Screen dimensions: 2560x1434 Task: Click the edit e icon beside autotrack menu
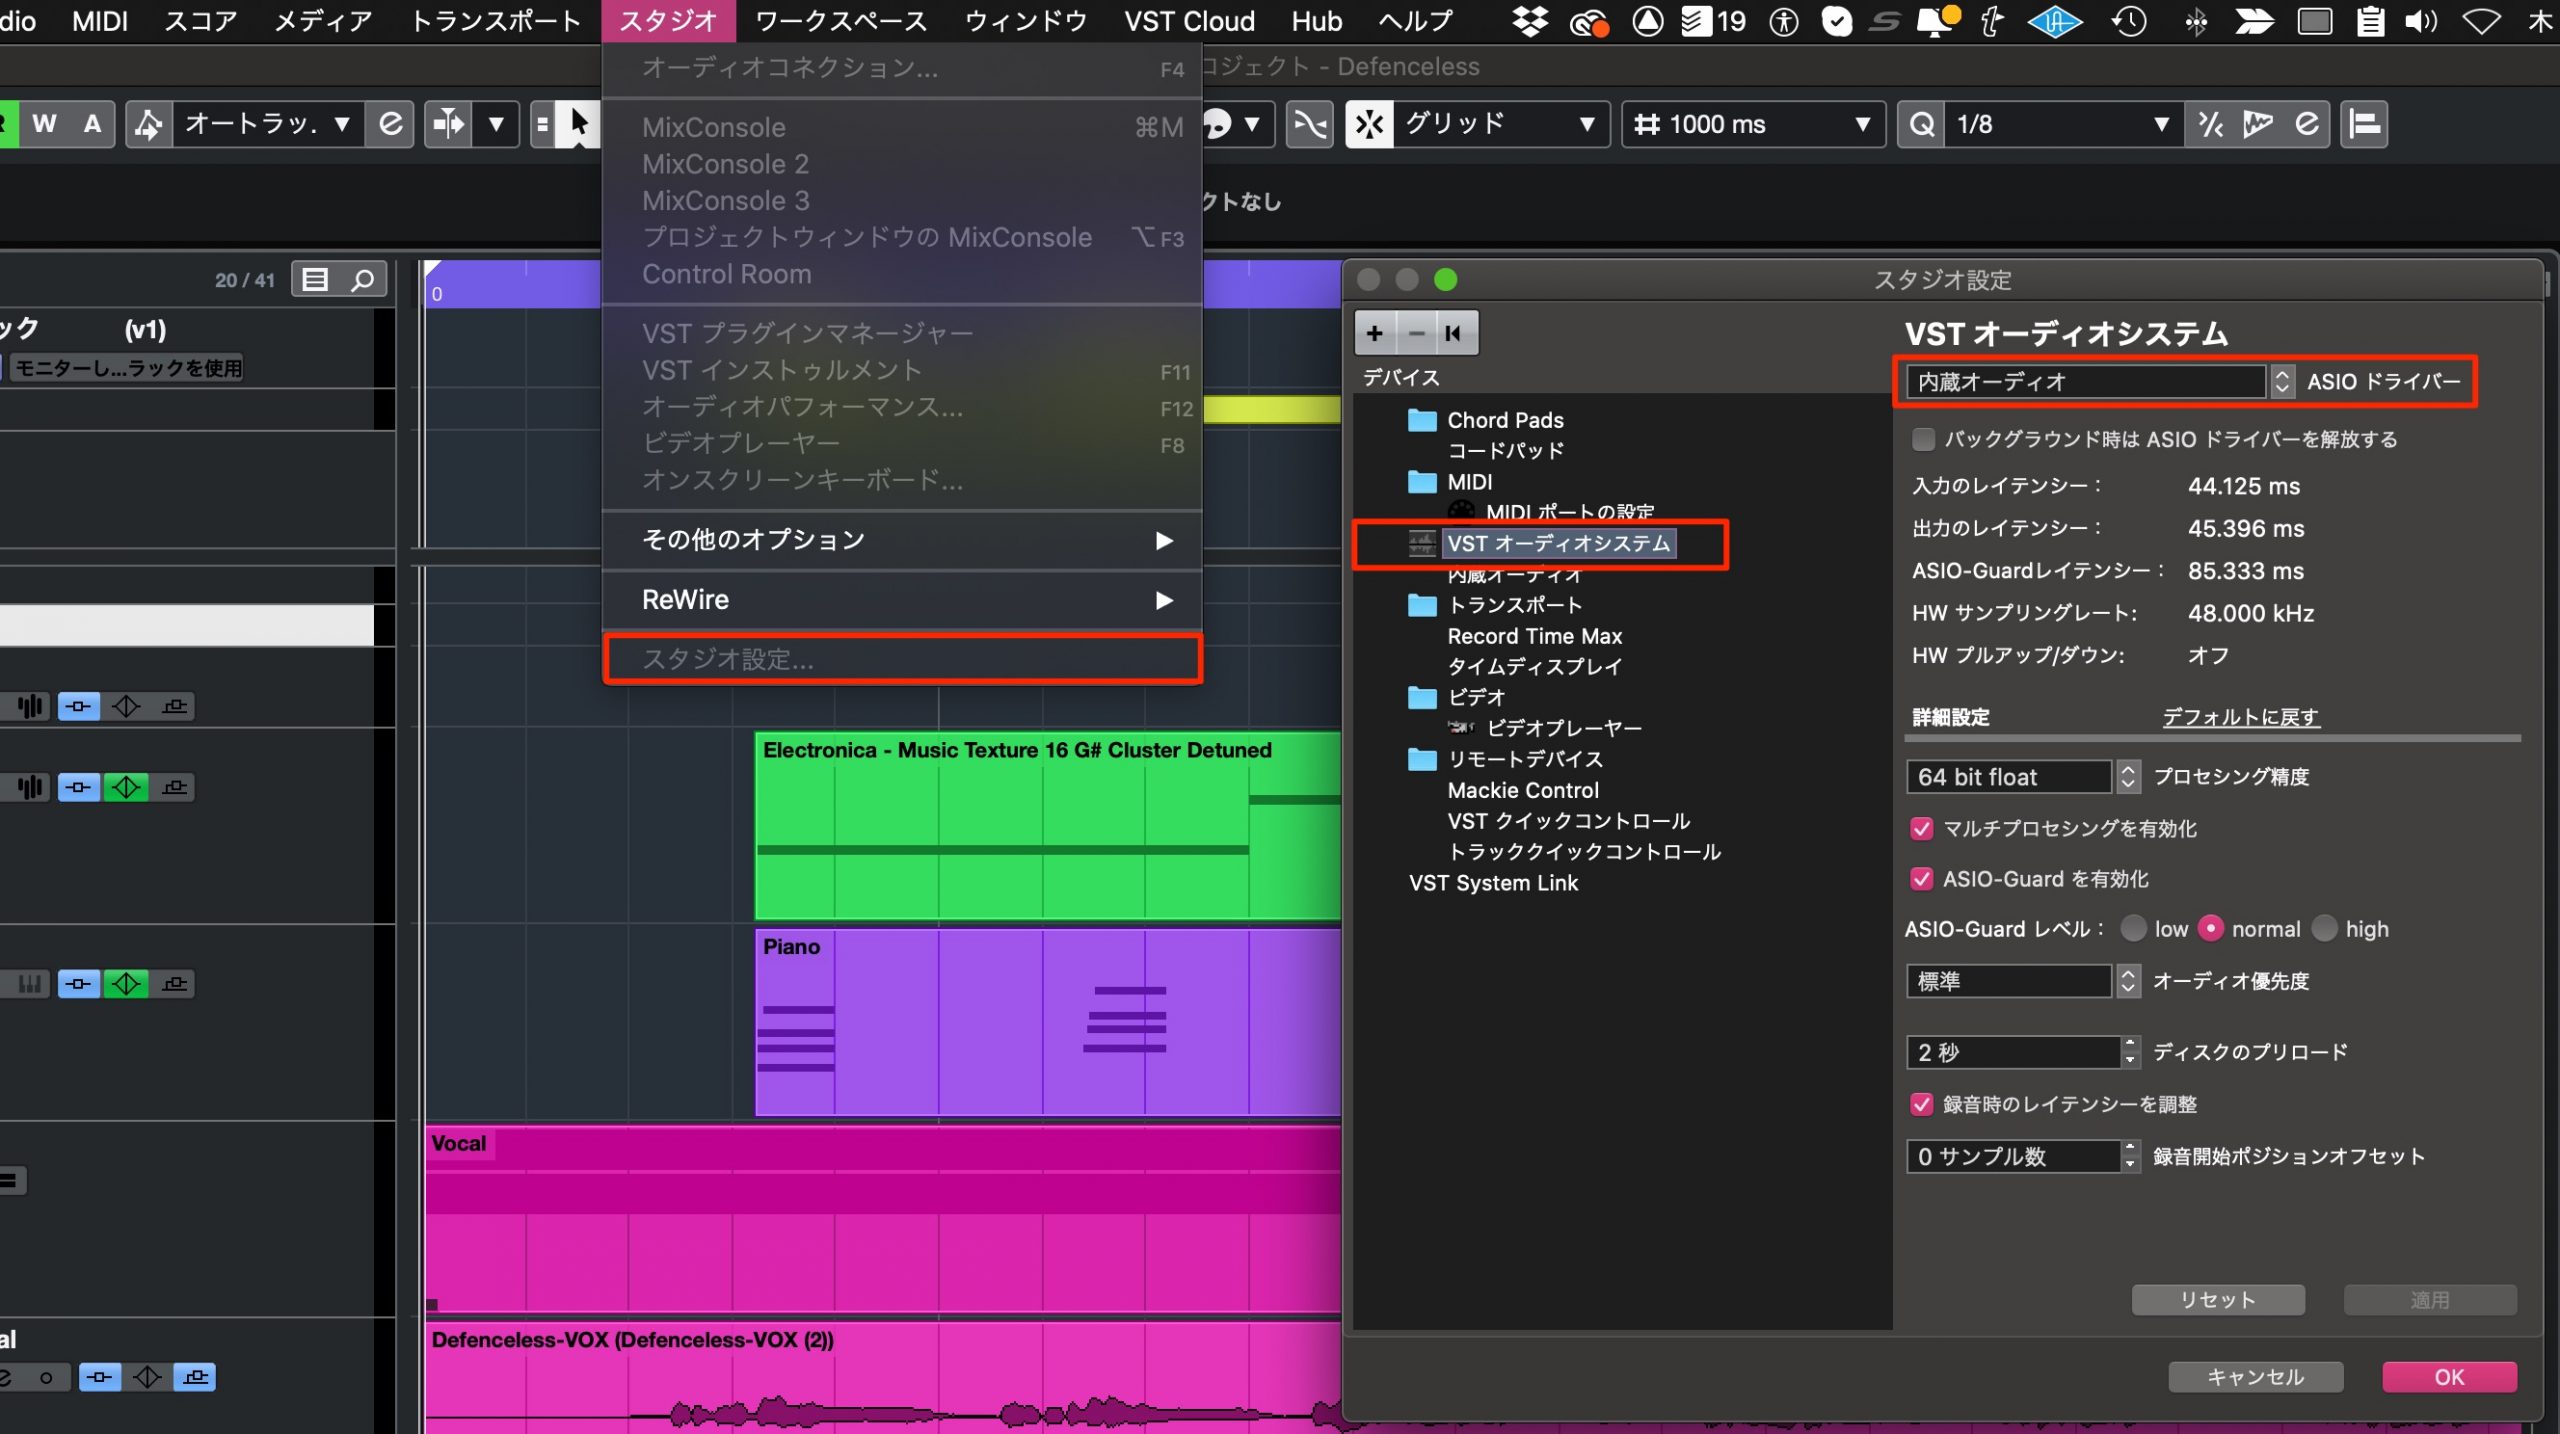click(391, 124)
